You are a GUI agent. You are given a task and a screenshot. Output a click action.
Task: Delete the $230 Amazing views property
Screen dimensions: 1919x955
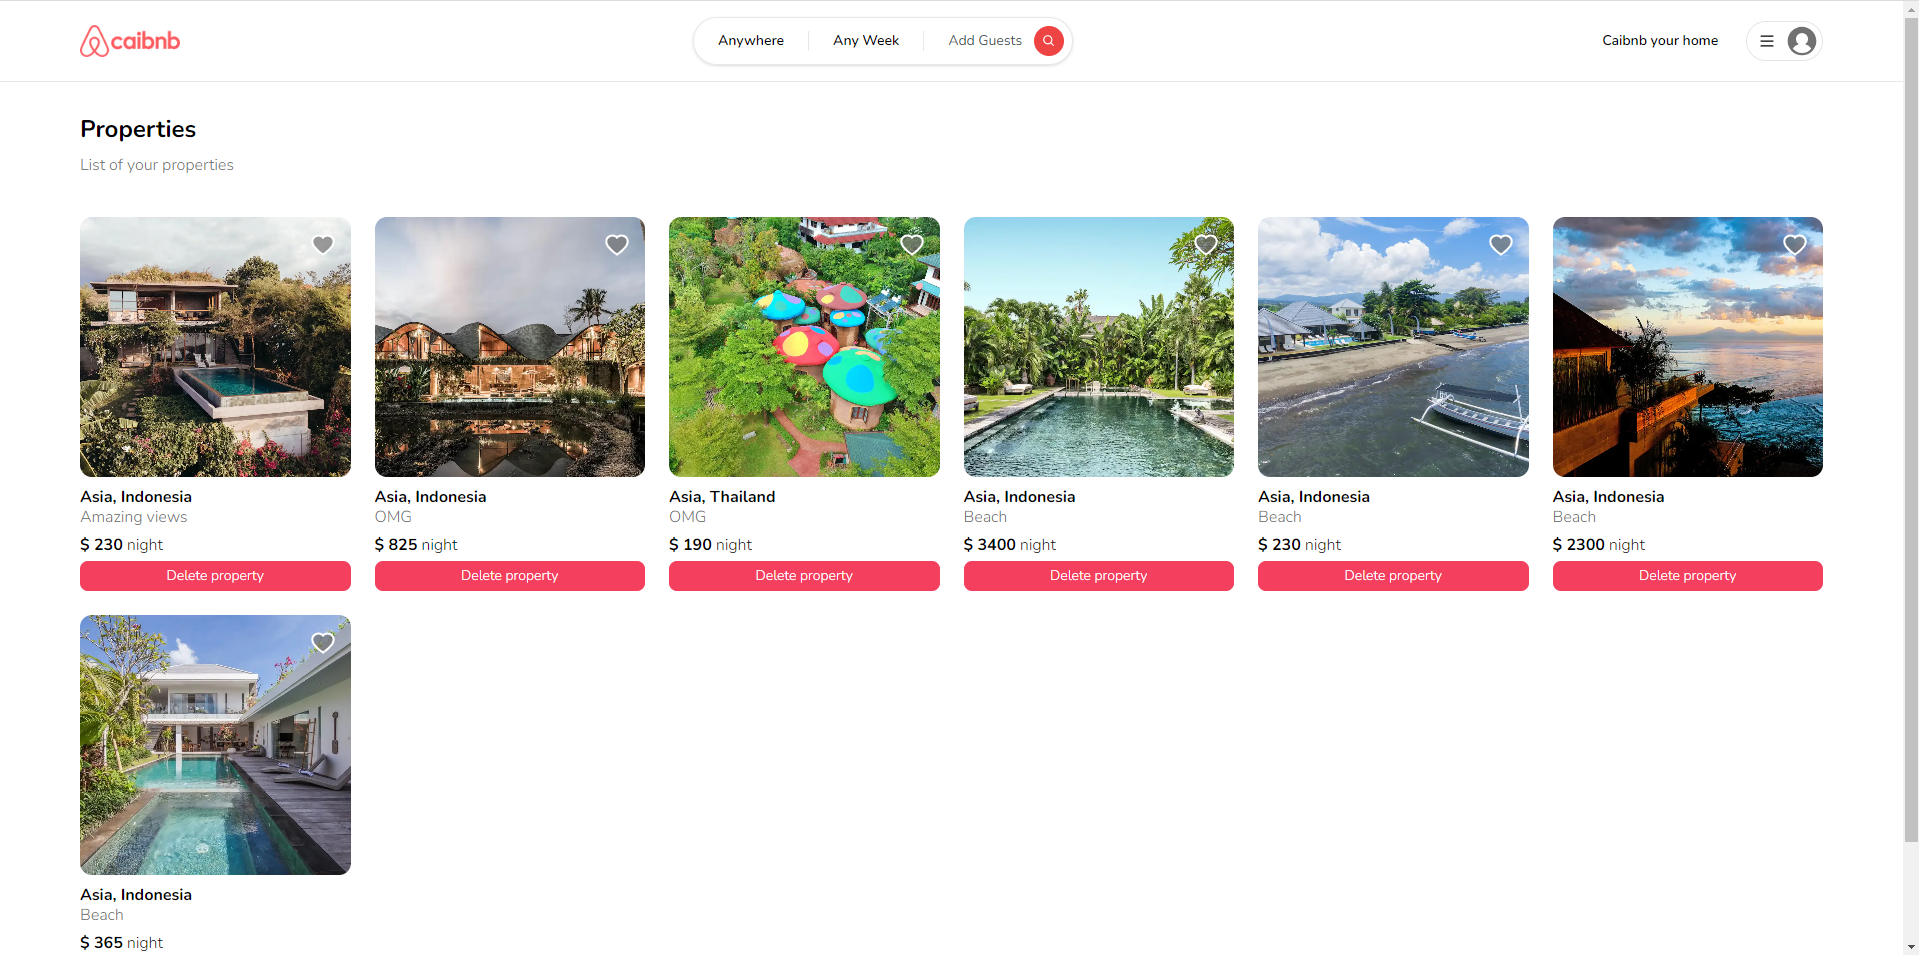(215, 576)
